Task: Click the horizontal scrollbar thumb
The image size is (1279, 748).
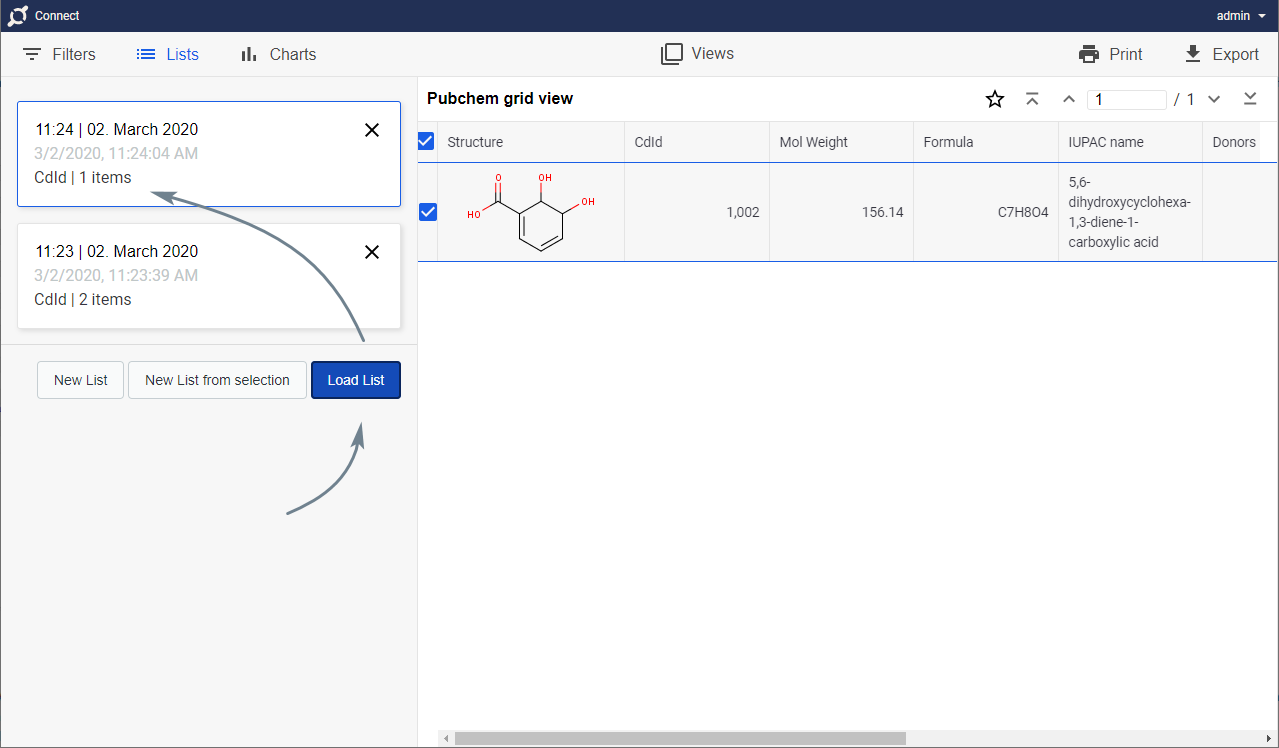Action: (x=680, y=738)
